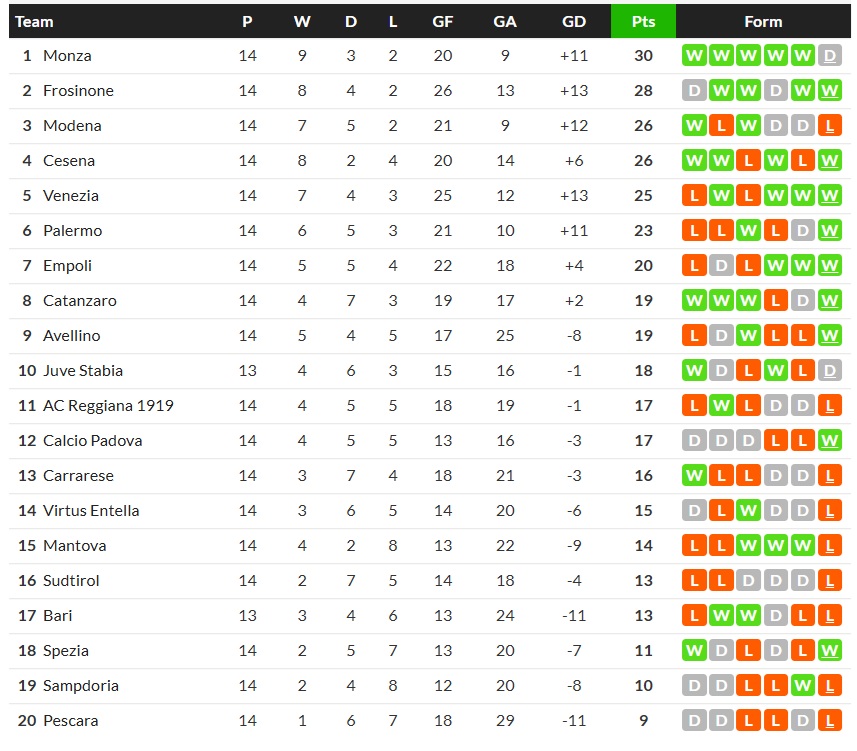The width and height of the screenshot is (857, 751).
Task: Click the Form column header
Action: (x=763, y=22)
